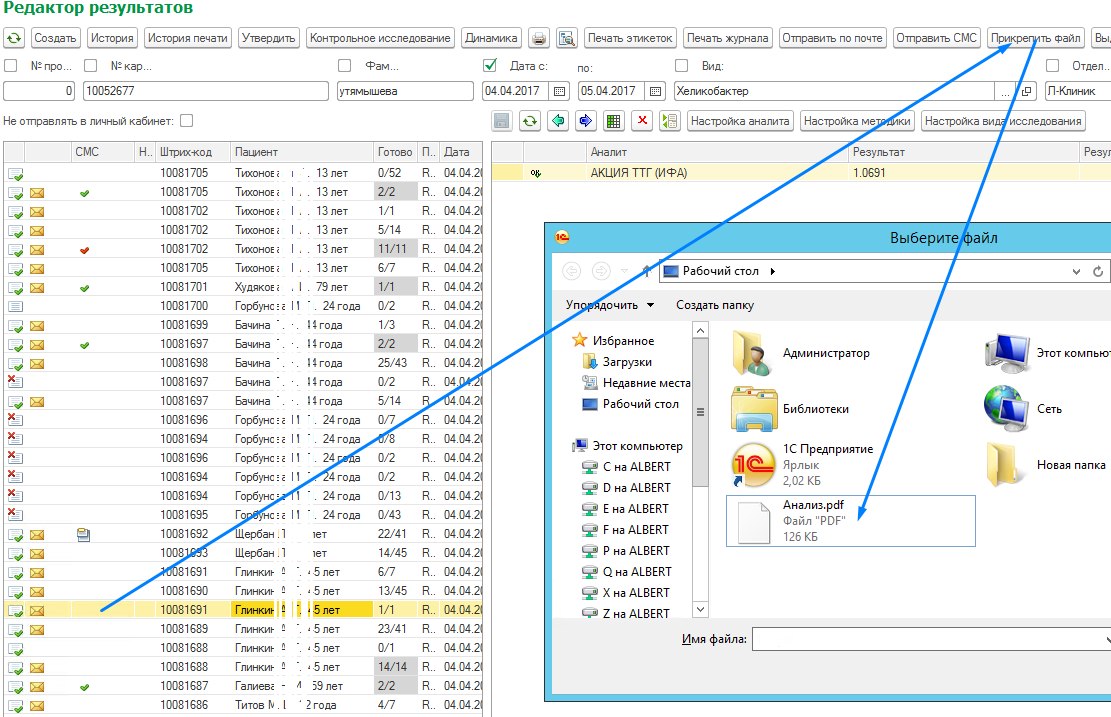Click the Прикрепить файл button
This screenshot has height=717, width=1111.
point(1035,38)
